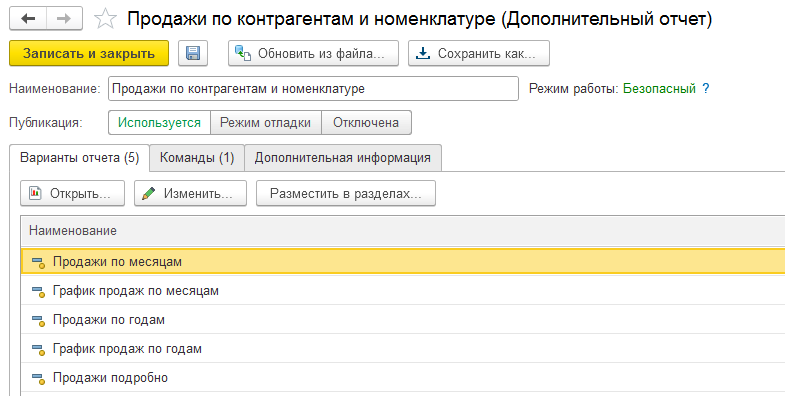Set publication to Отключена
786x396 pixels.
(366, 123)
